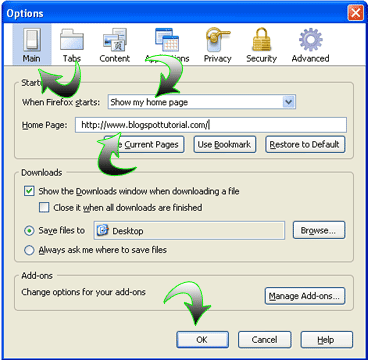The width and height of the screenshot is (368, 360).
Task: Click the Desktop folder icon in save path
Action: pos(104,230)
